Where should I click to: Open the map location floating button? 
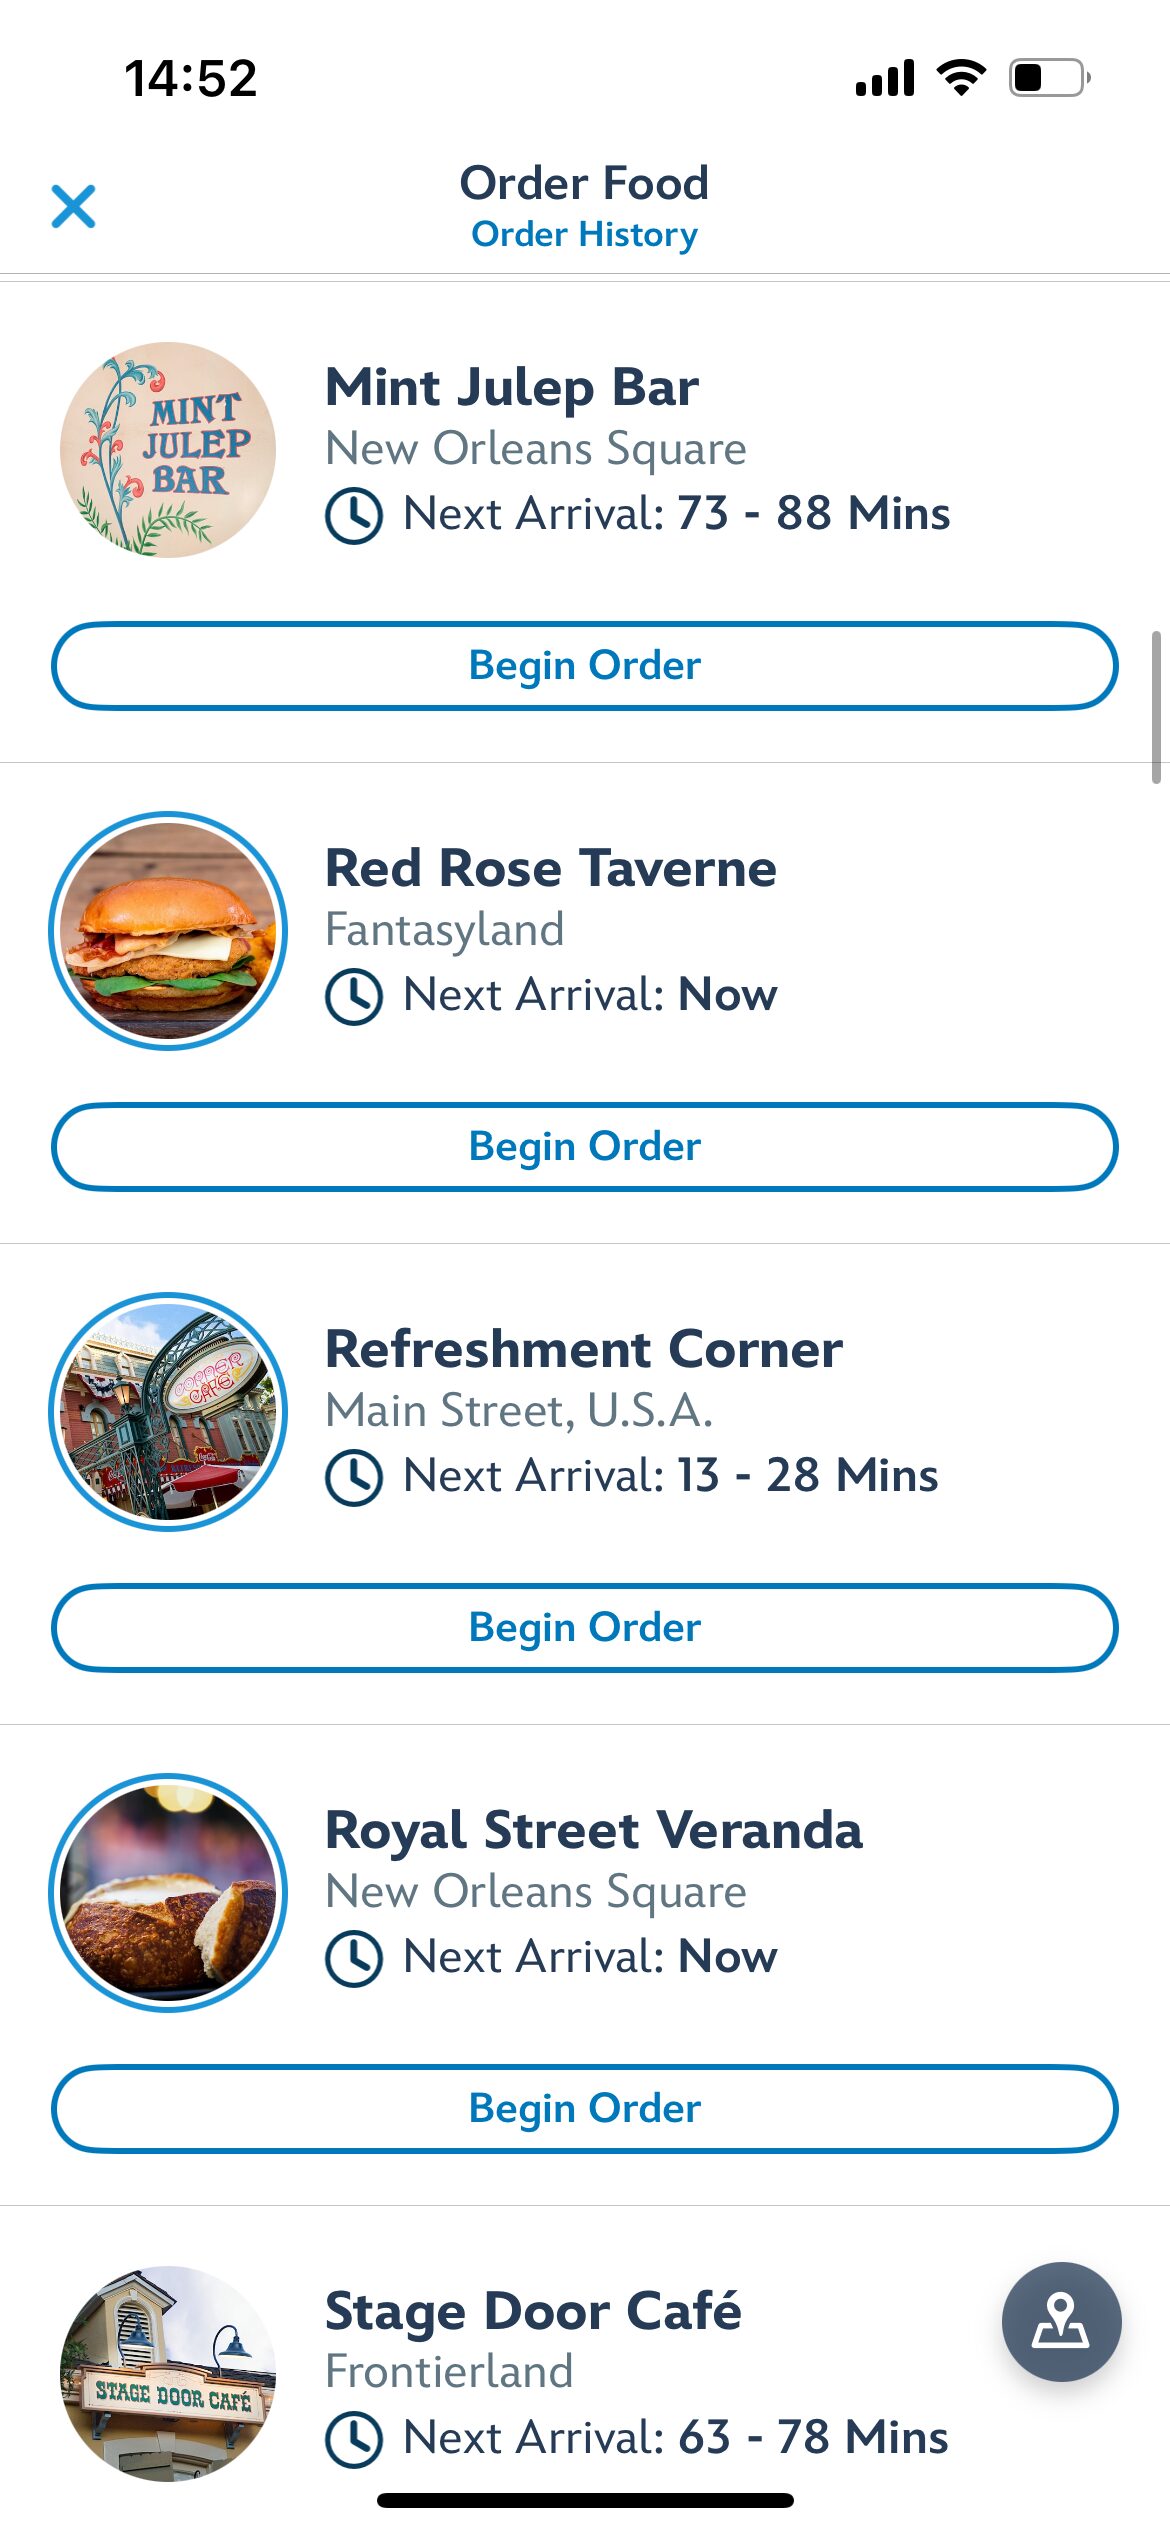pos(1061,2321)
